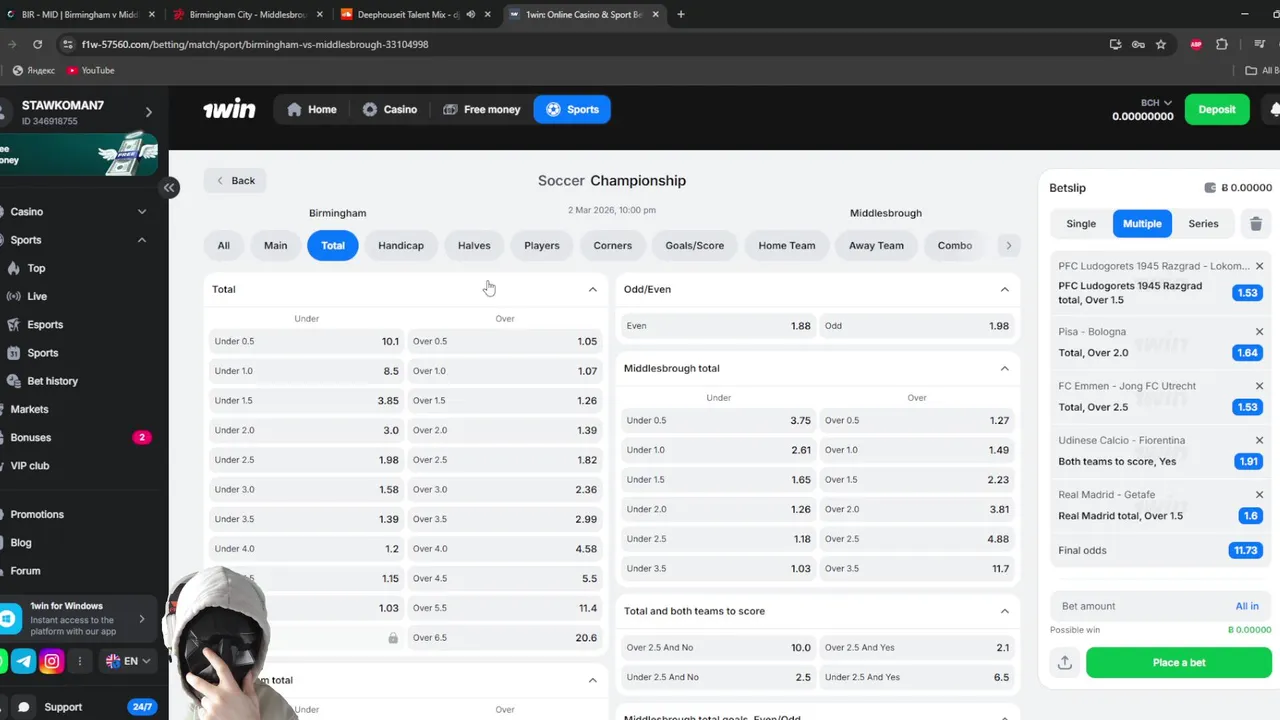The width and height of the screenshot is (1280, 720).
Task: Select Series bet type
Action: (x=1203, y=224)
